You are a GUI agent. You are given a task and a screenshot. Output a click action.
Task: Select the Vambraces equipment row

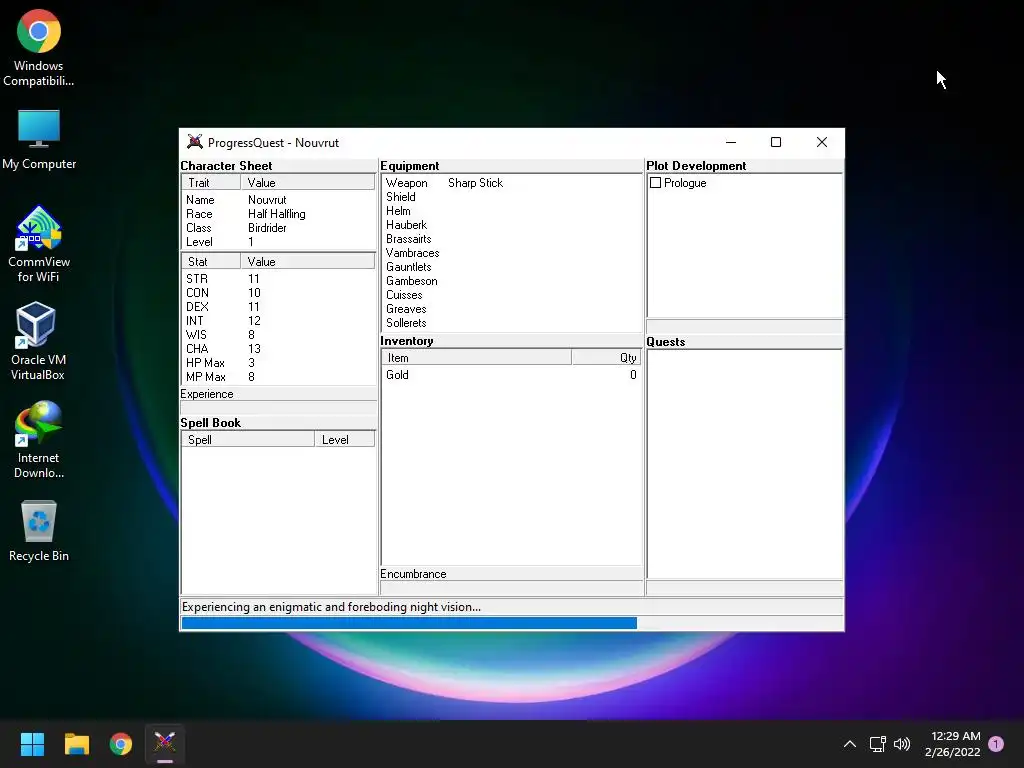tap(511, 253)
